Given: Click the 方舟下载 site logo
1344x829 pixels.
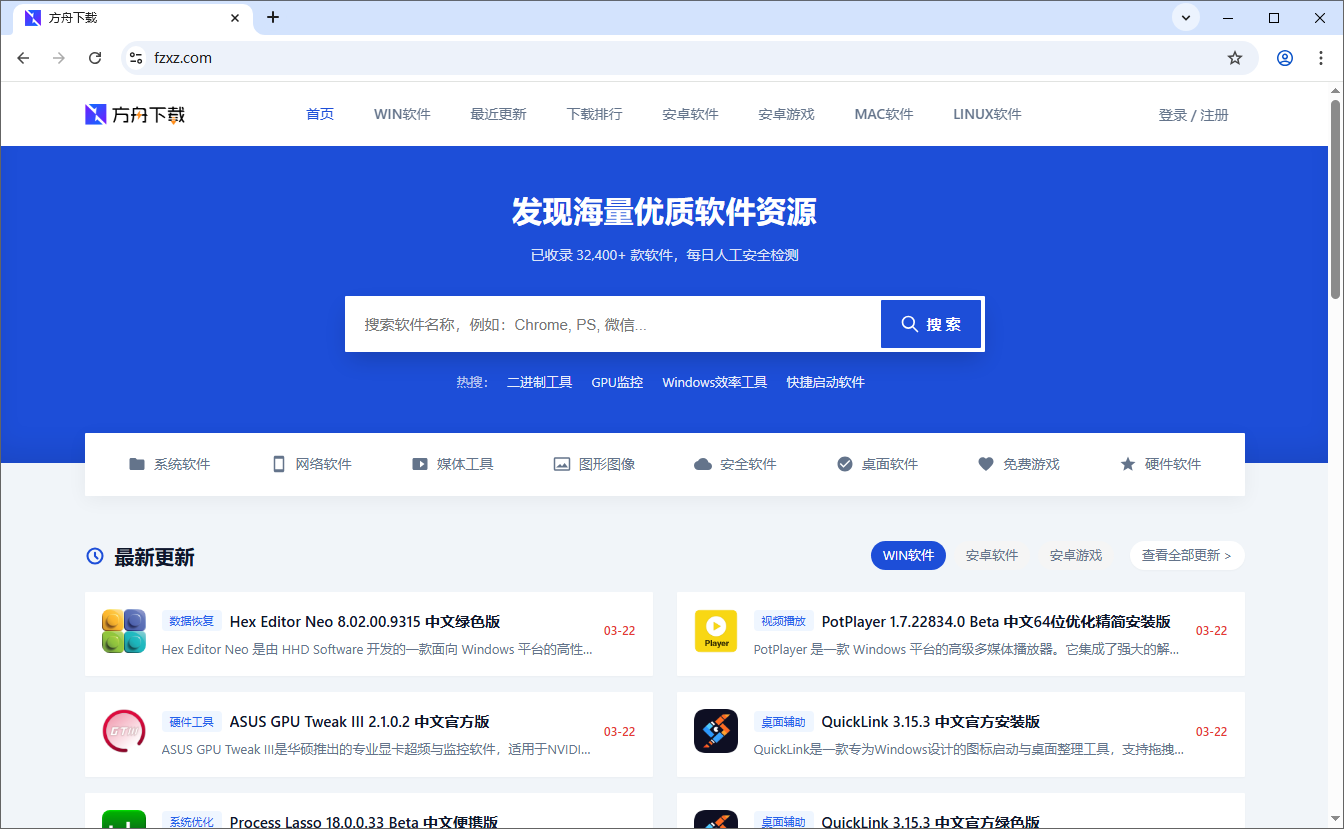Looking at the screenshot, I should [134, 113].
